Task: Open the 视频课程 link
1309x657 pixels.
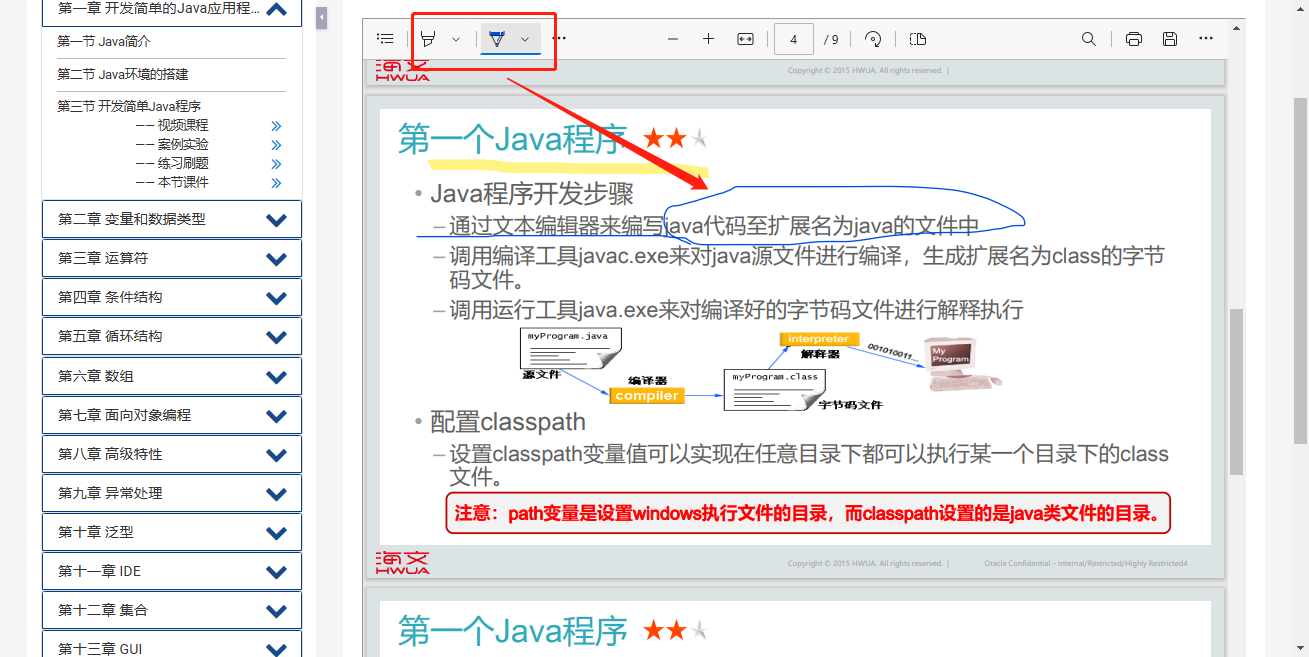Action: point(183,125)
